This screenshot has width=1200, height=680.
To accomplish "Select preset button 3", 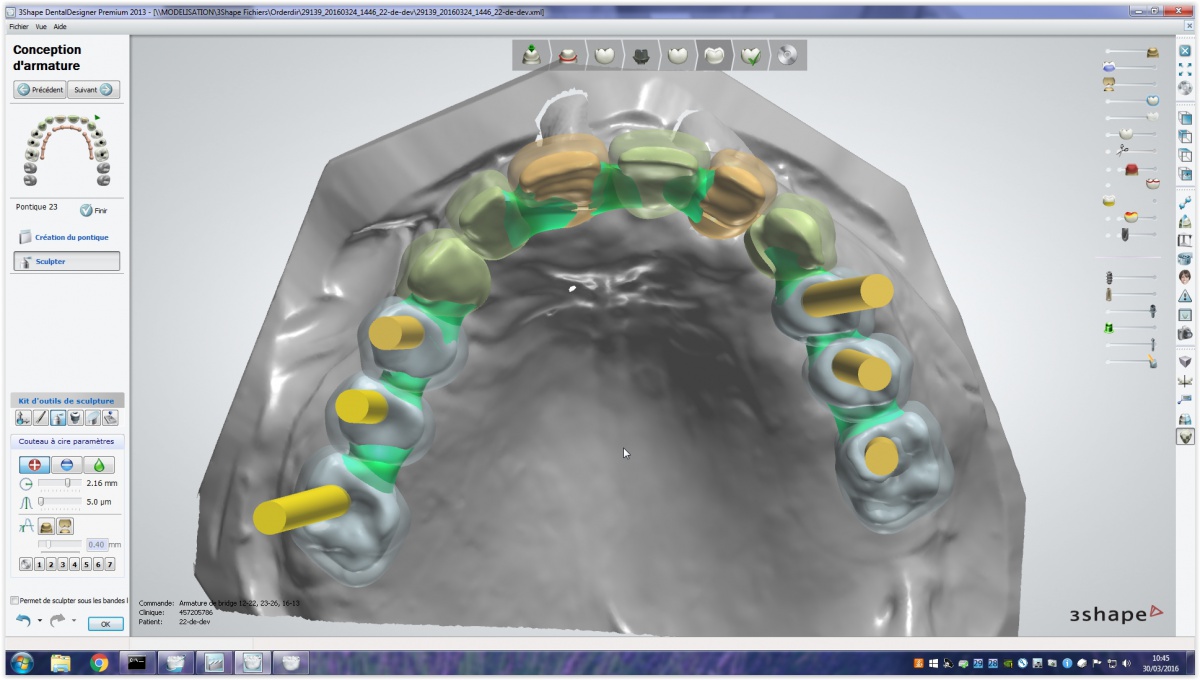I will (63, 564).
